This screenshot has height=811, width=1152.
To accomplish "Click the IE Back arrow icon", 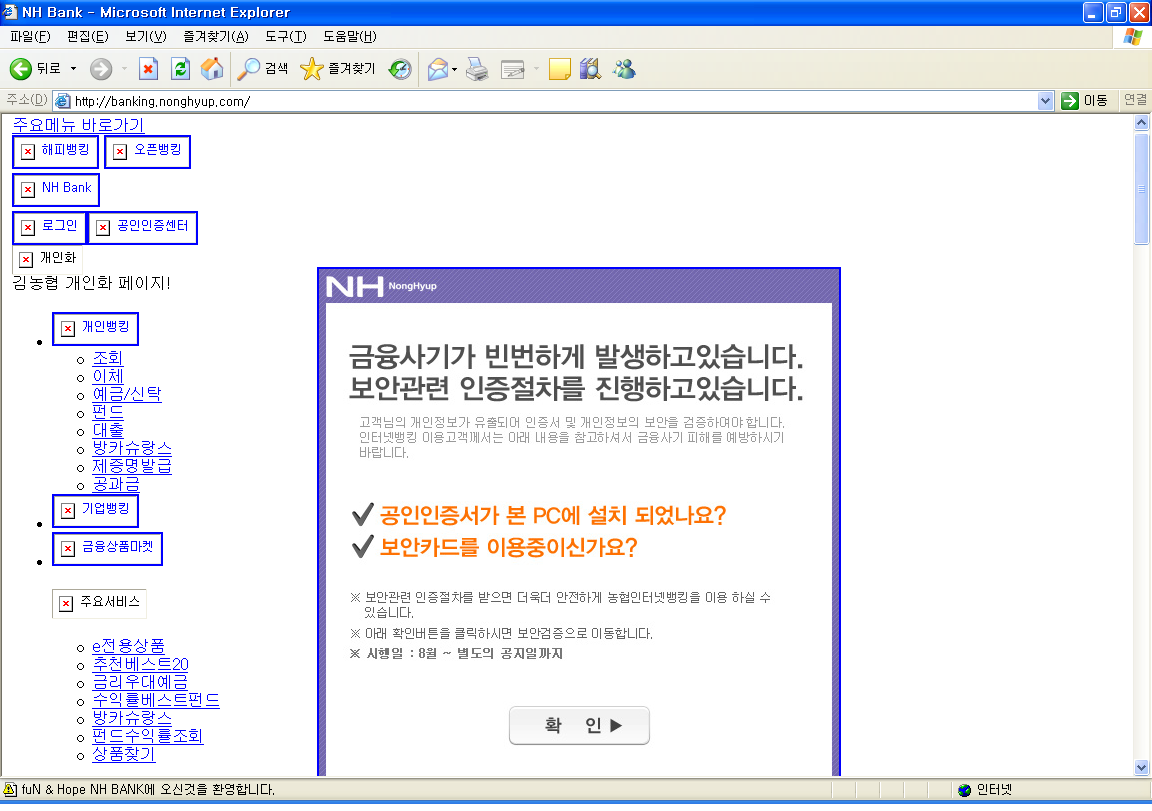I will click(x=21, y=69).
